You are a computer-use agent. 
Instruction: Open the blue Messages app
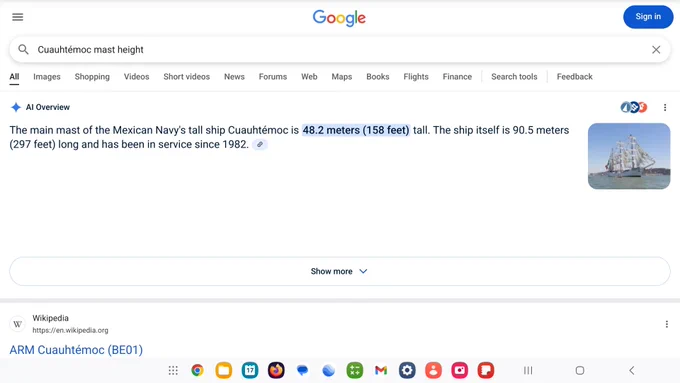302,370
